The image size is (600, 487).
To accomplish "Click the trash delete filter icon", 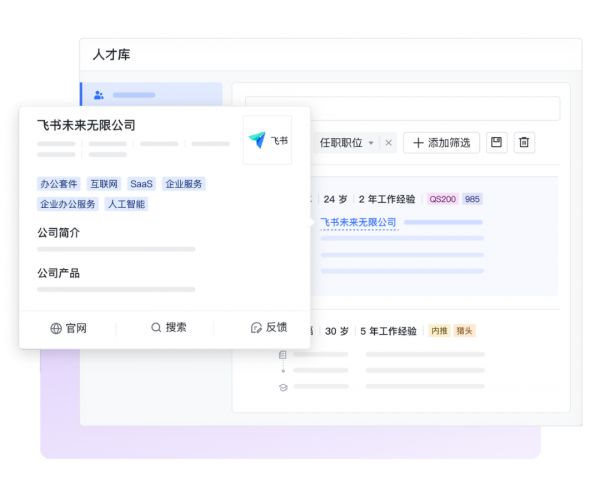I will [x=524, y=143].
